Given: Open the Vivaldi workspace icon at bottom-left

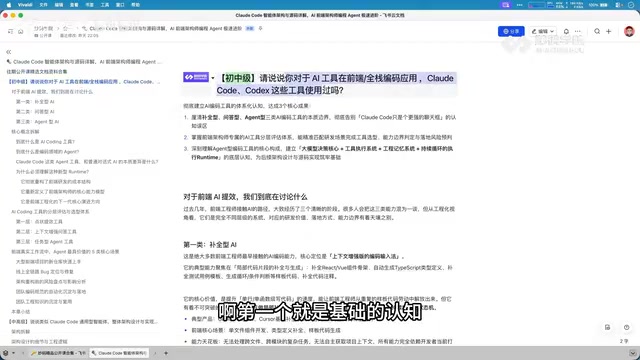Looking at the screenshot, I should (x=5, y=353).
